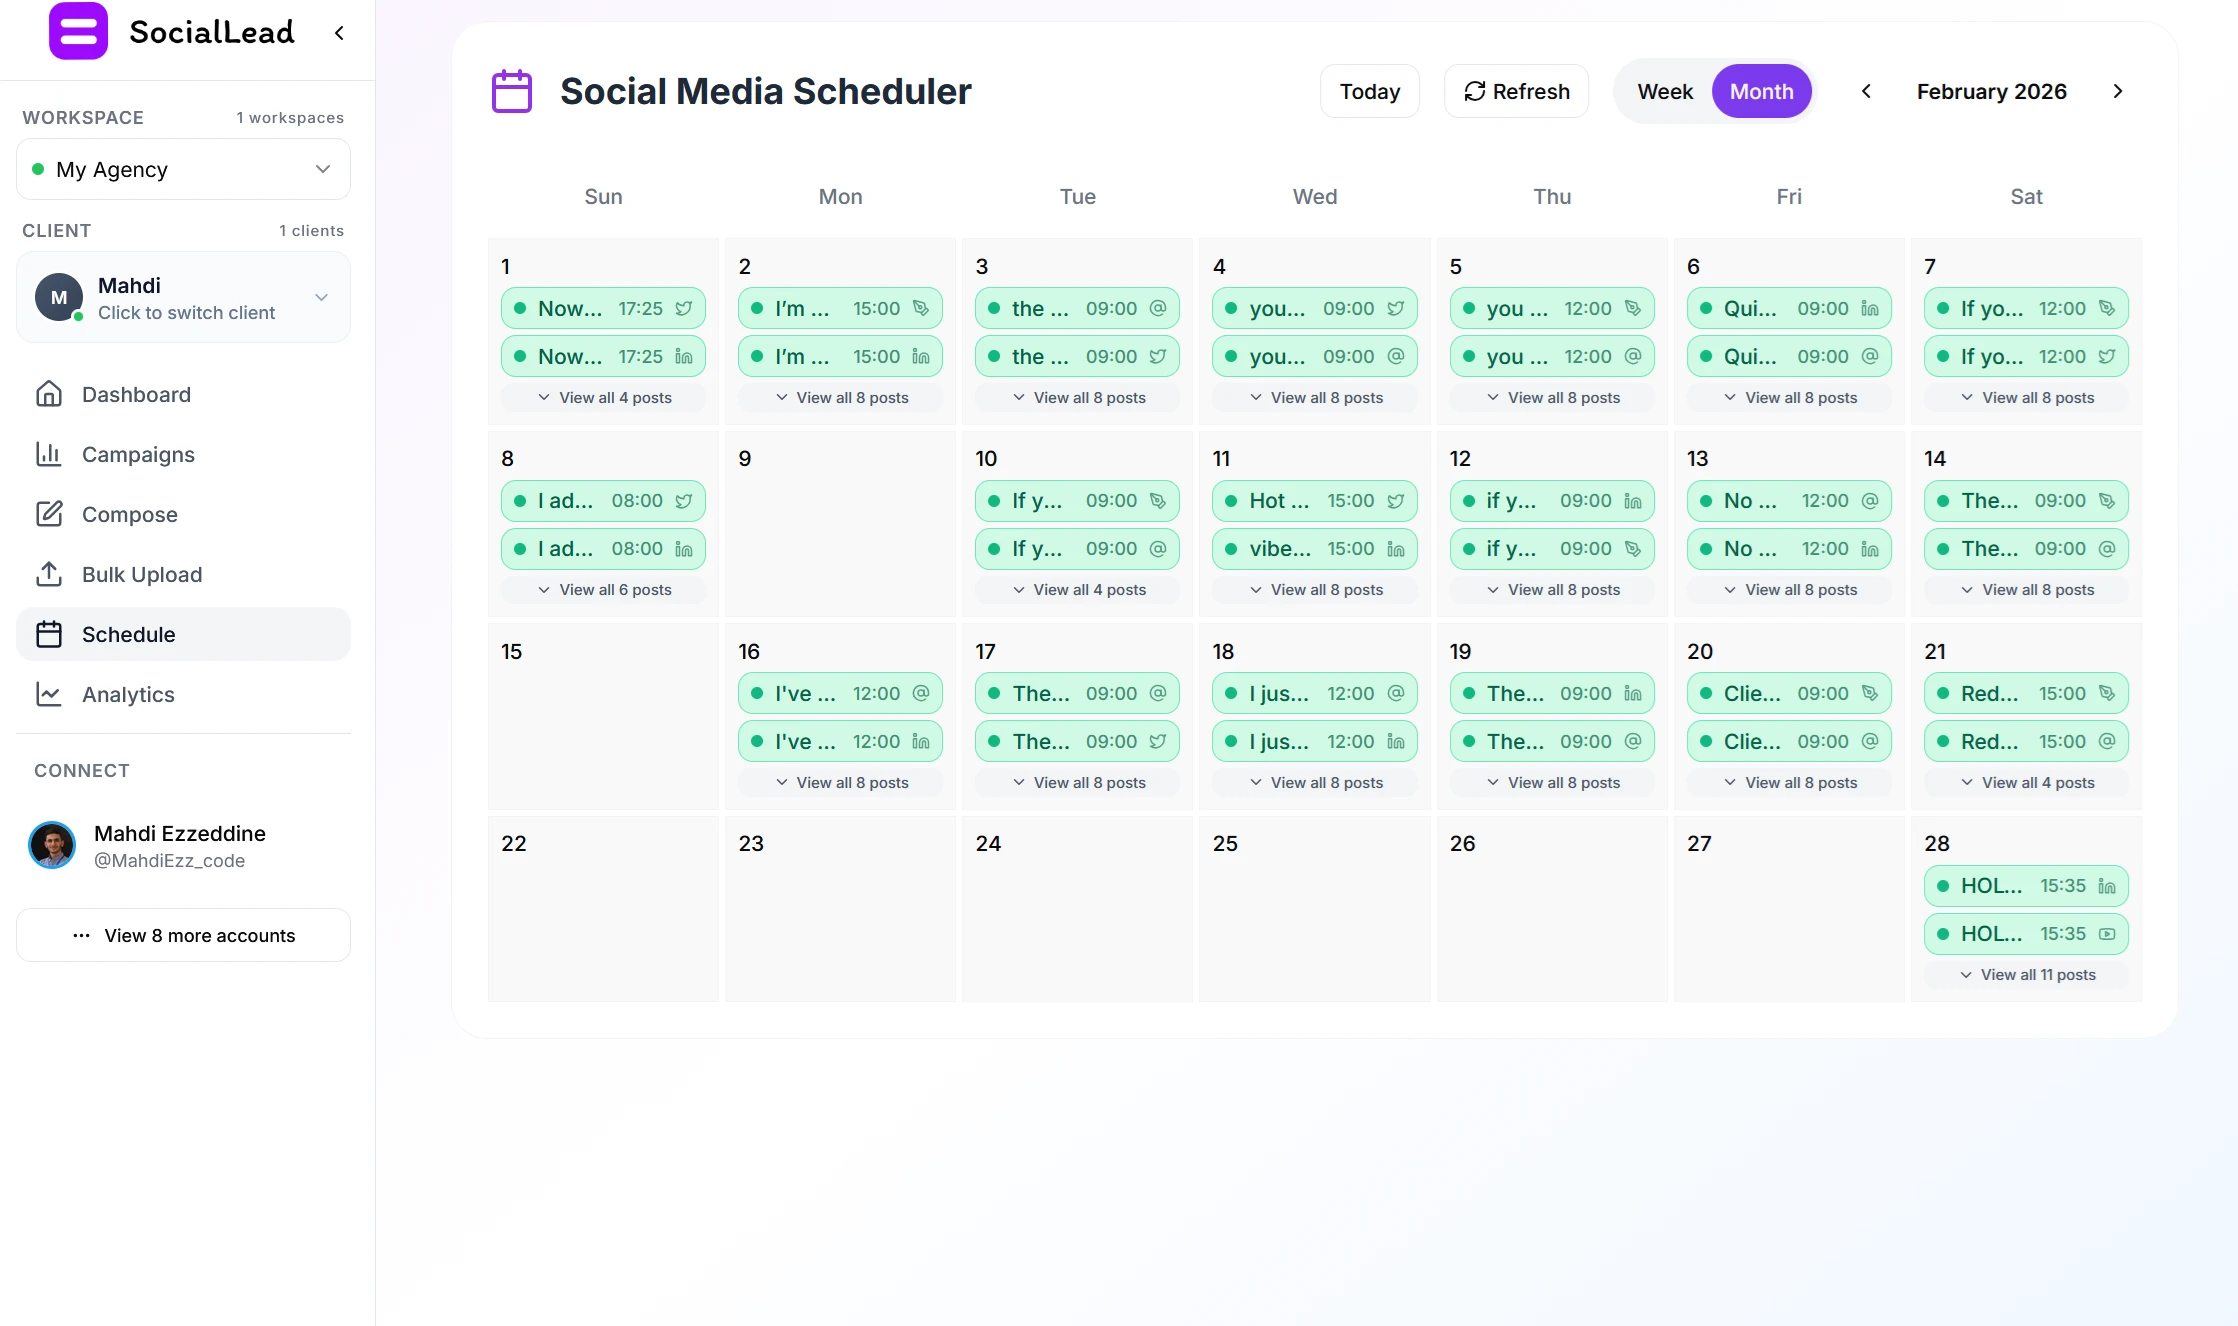This screenshot has width=2238, height=1326.
Task: Open the Campaigns page
Action: (x=138, y=454)
